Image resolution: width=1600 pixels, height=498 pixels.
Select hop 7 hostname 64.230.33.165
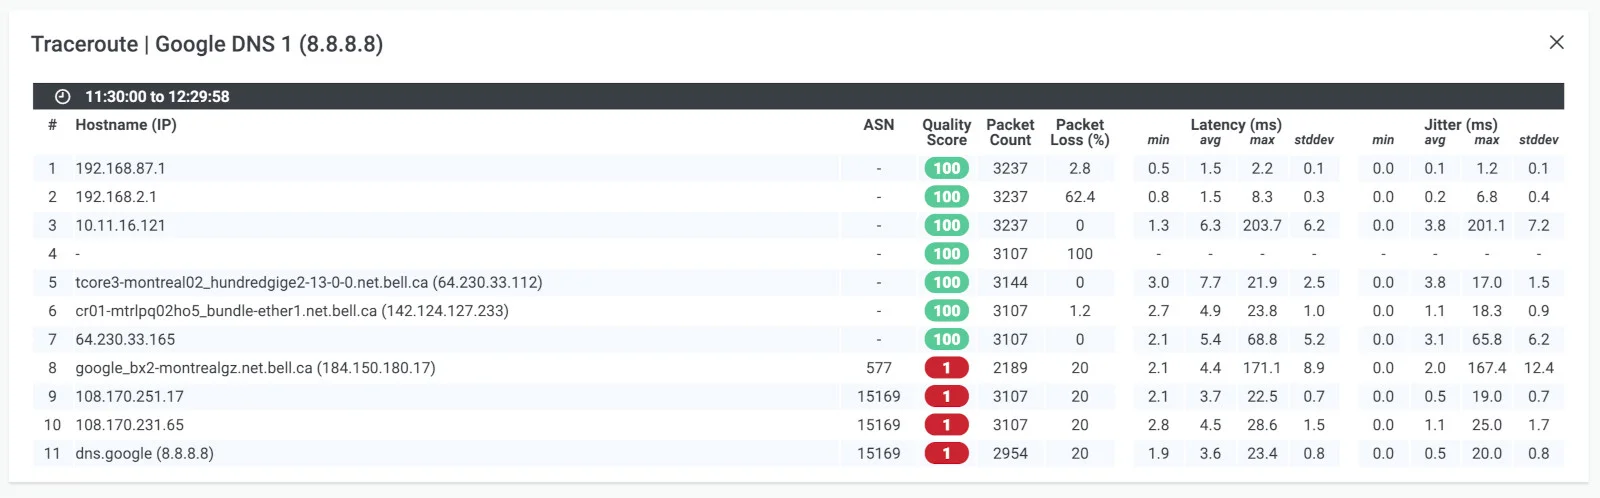click(x=125, y=340)
